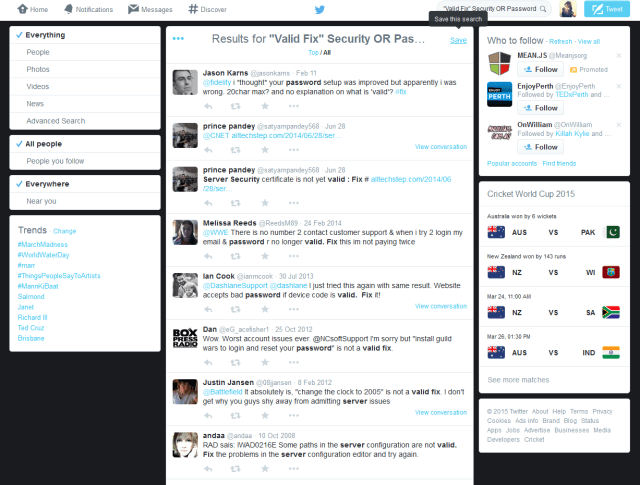The height and width of the screenshot is (485, 640).
Task: Open the Discover tab
Action: (207, 9)
